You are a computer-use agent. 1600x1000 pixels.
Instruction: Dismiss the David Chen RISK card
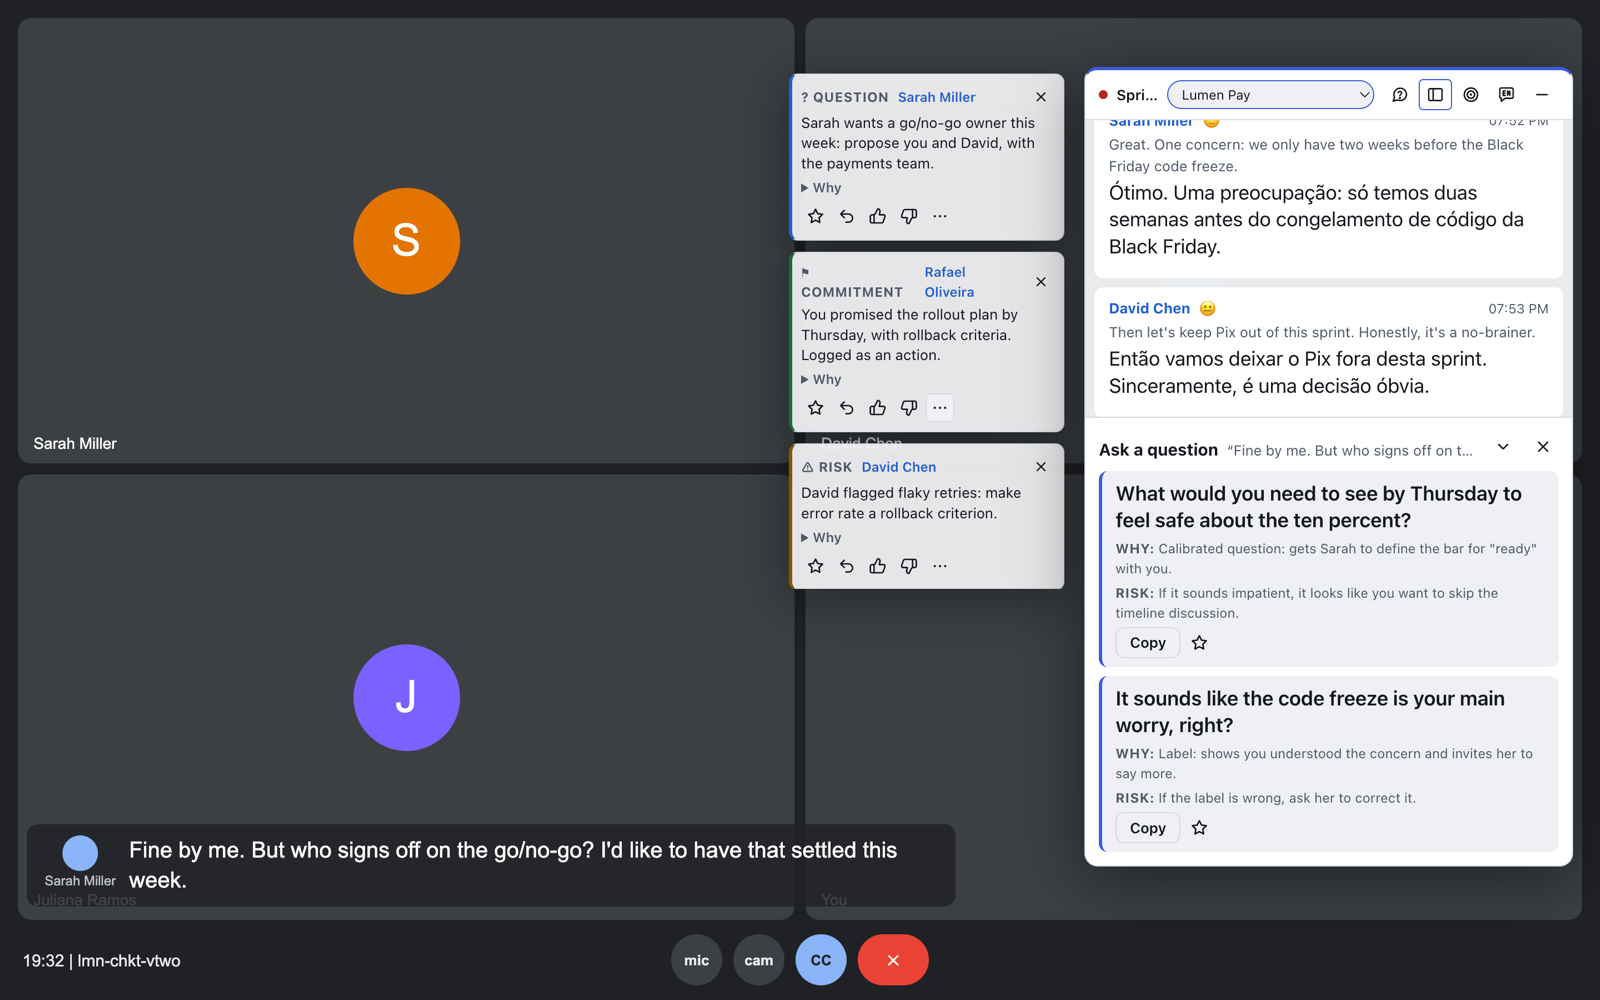coord(1041,467)
